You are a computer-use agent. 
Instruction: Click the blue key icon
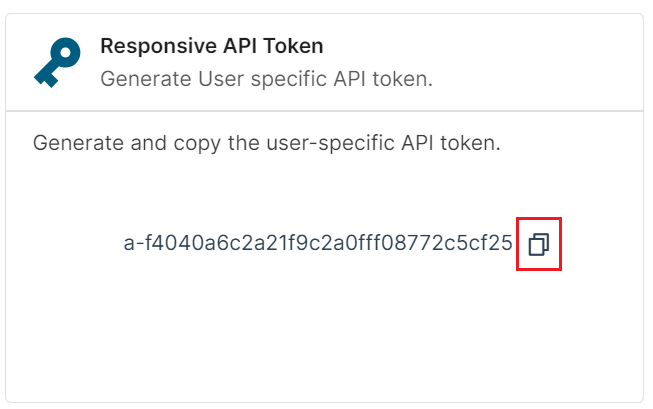(x=57, y=62)
